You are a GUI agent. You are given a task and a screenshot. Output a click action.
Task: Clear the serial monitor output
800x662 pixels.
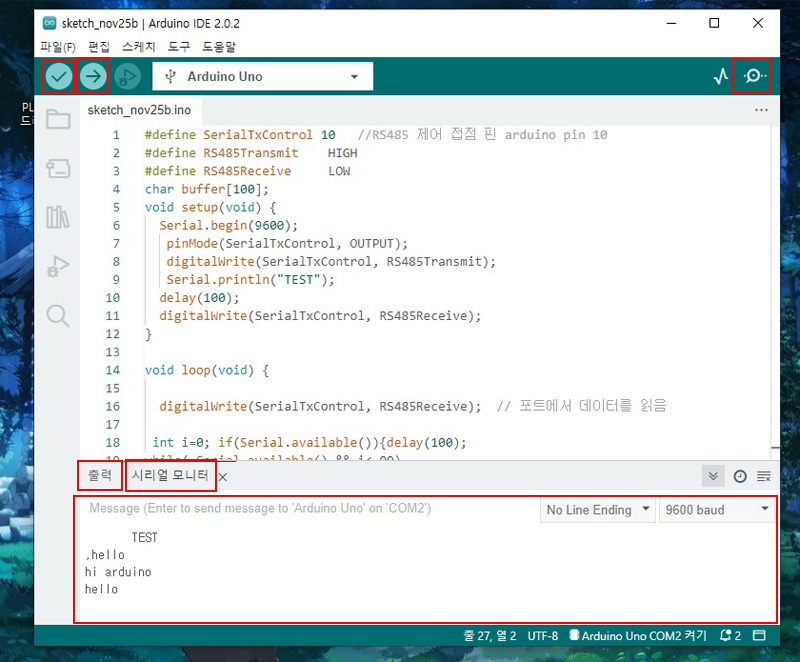pyautogui.click(x=764, y=476)
